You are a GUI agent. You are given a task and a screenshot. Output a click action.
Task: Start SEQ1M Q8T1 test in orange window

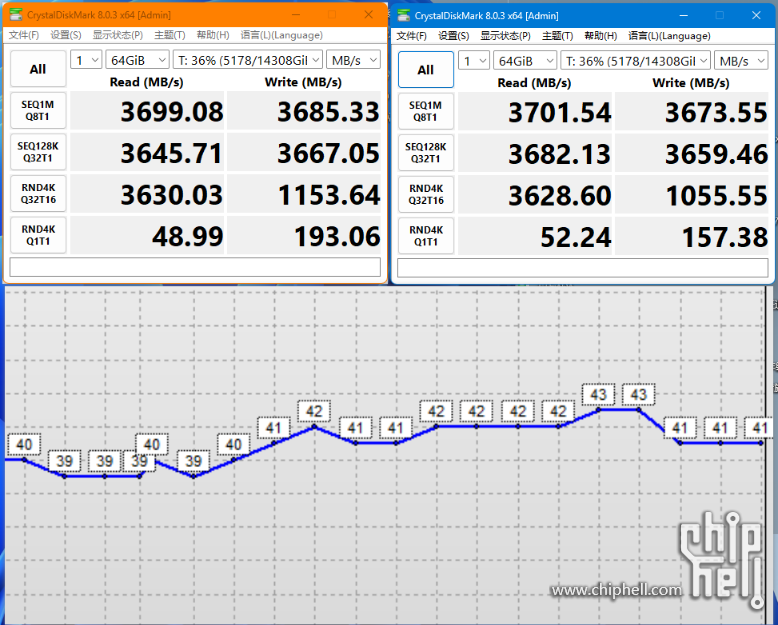[x=38, y=111]
